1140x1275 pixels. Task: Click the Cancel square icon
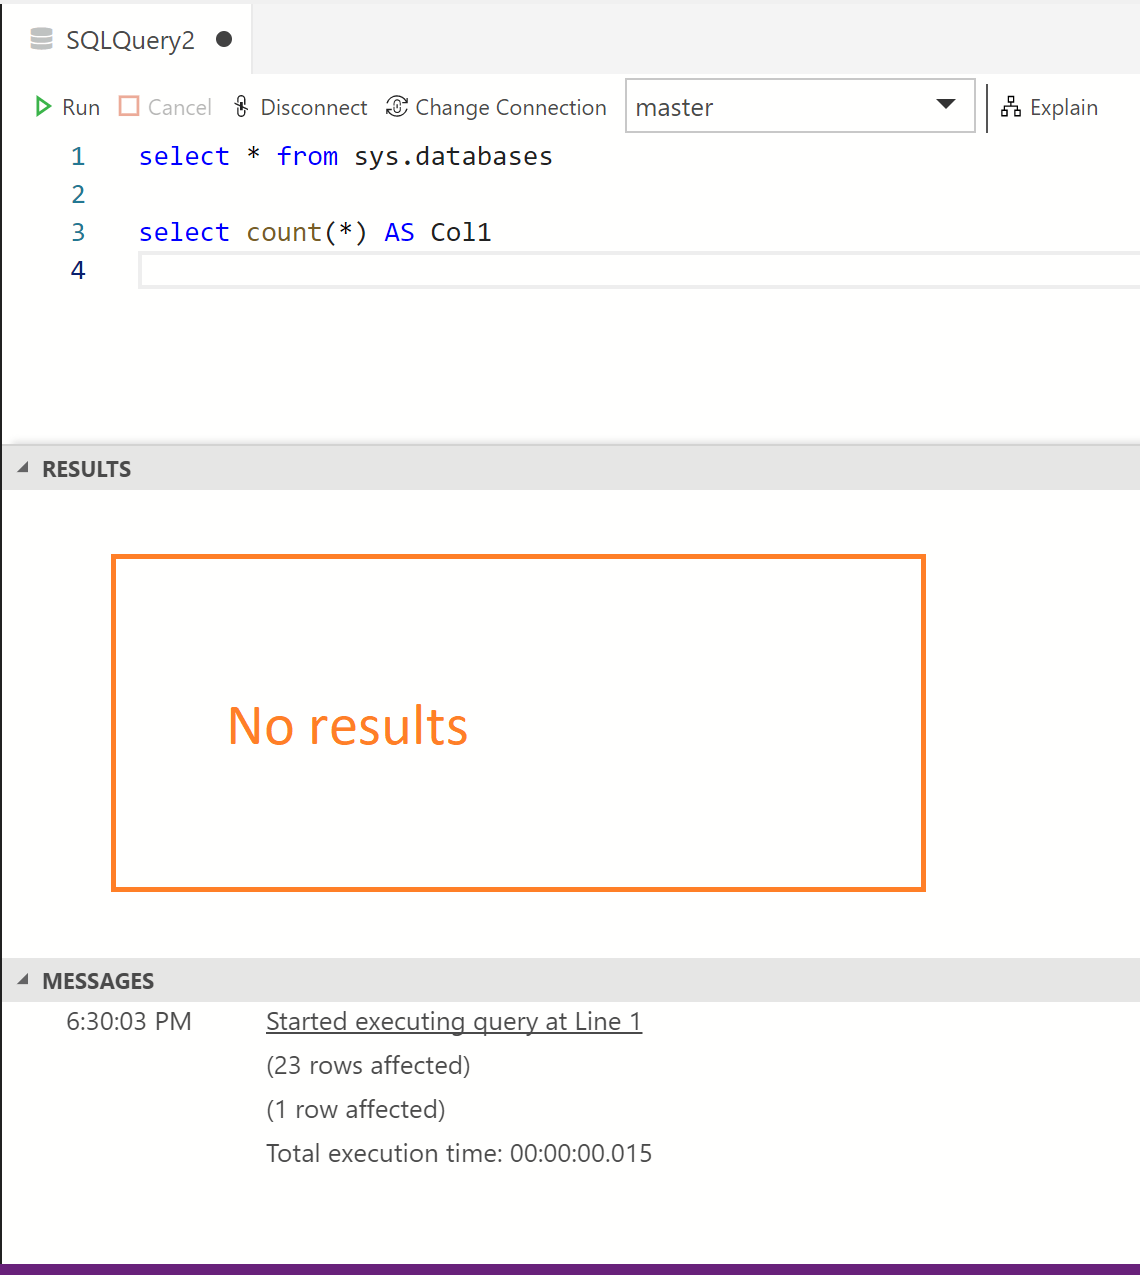point(130,105)
